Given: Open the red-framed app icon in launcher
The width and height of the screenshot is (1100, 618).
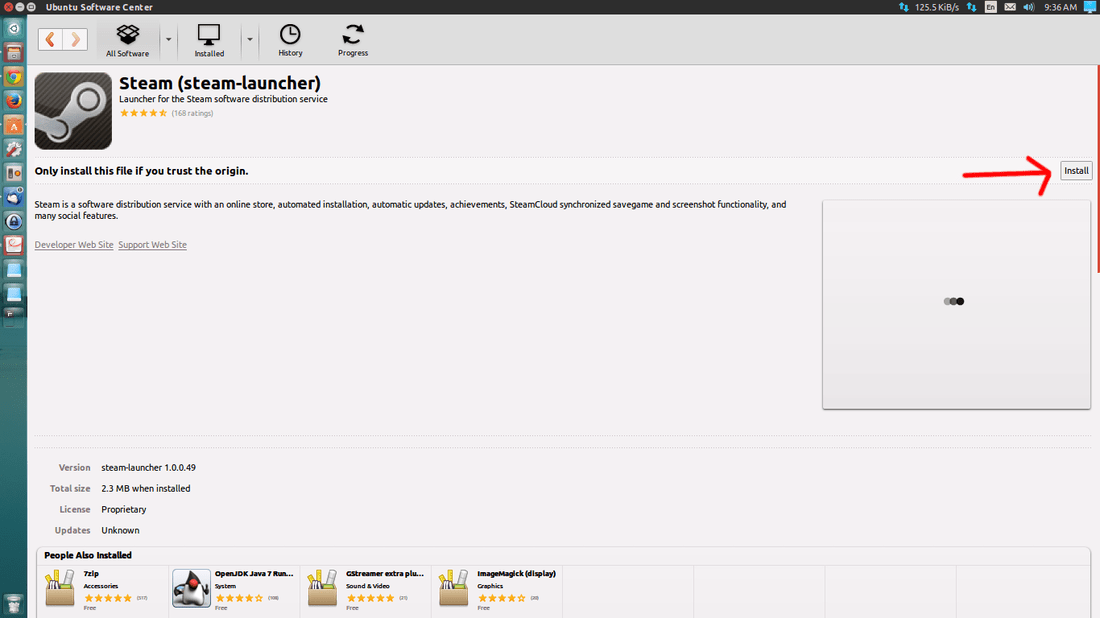Looking at the screenshot, I should coord(13,246).
